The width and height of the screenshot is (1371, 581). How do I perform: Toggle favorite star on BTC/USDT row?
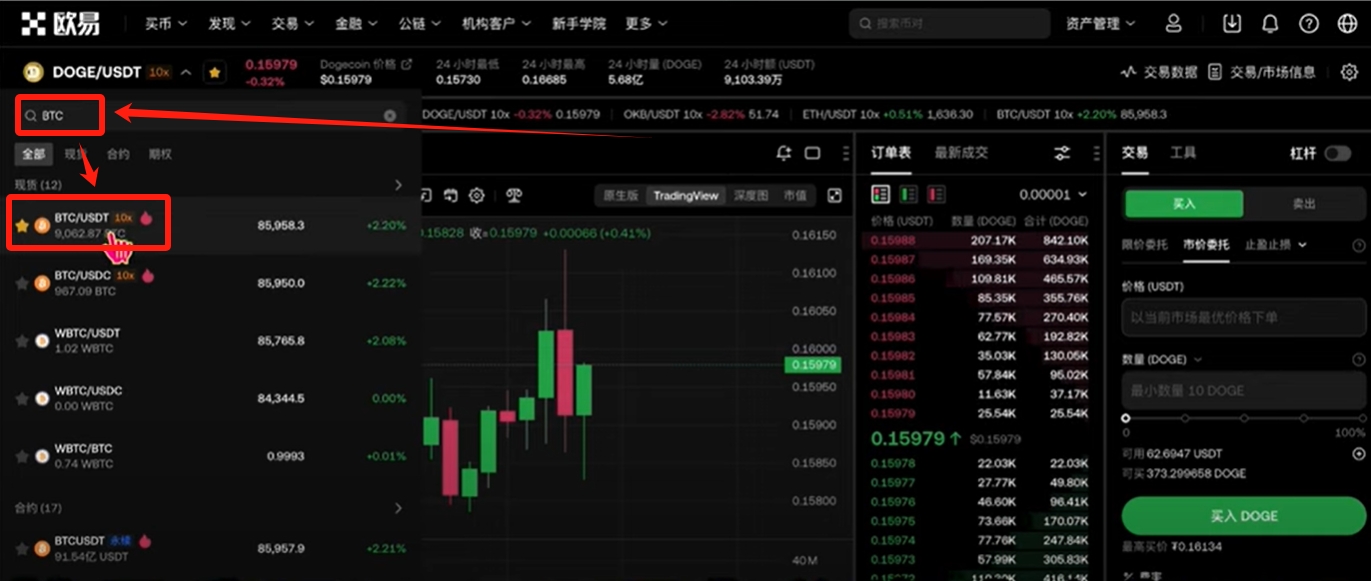pyautogui.click(x=21, y=225)
